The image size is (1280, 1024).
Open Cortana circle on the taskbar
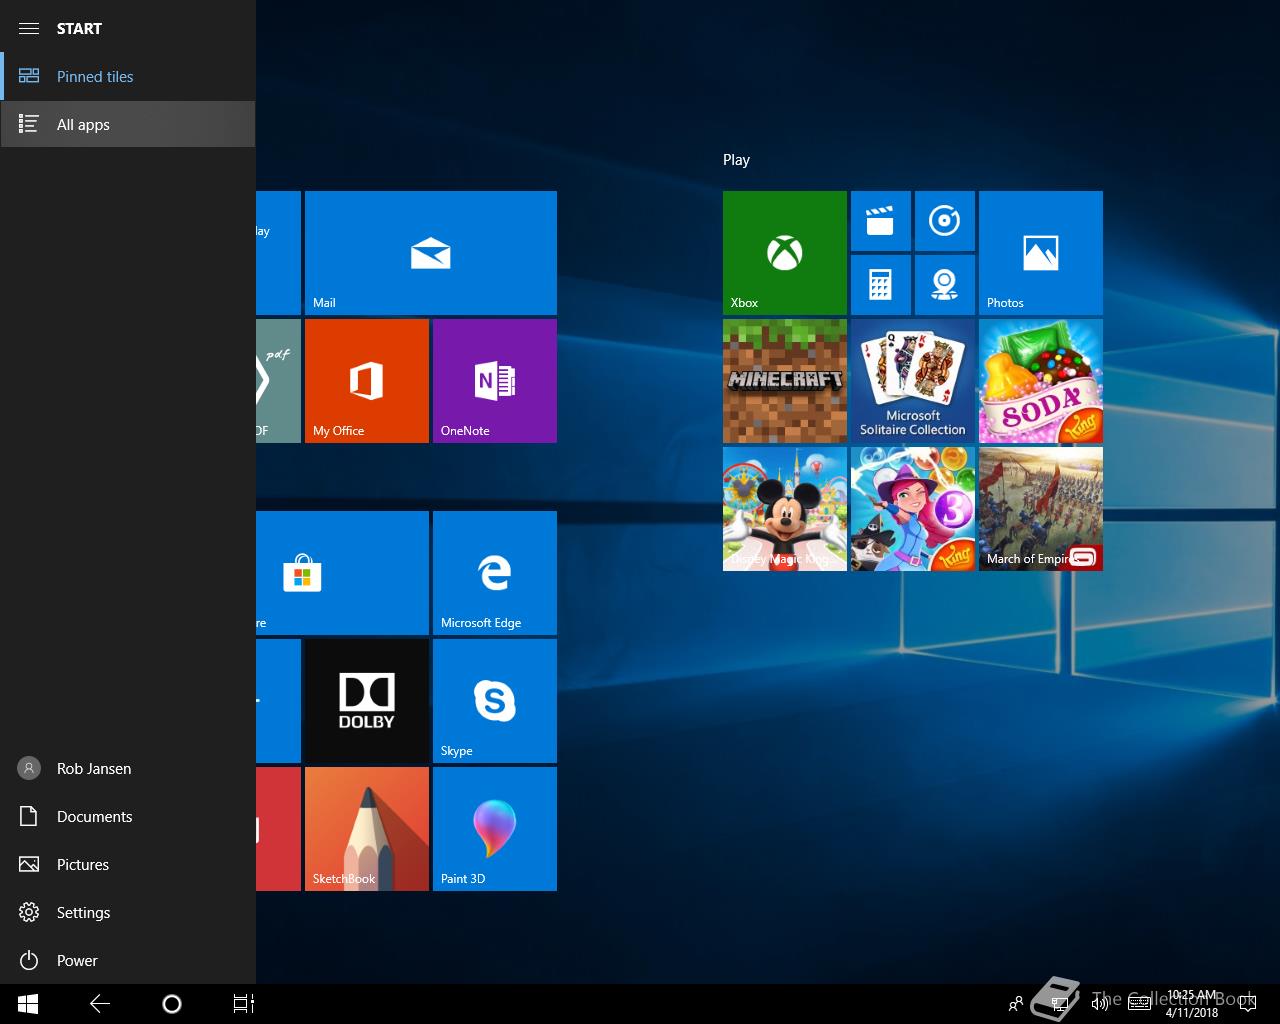[x=172, y=1004]
